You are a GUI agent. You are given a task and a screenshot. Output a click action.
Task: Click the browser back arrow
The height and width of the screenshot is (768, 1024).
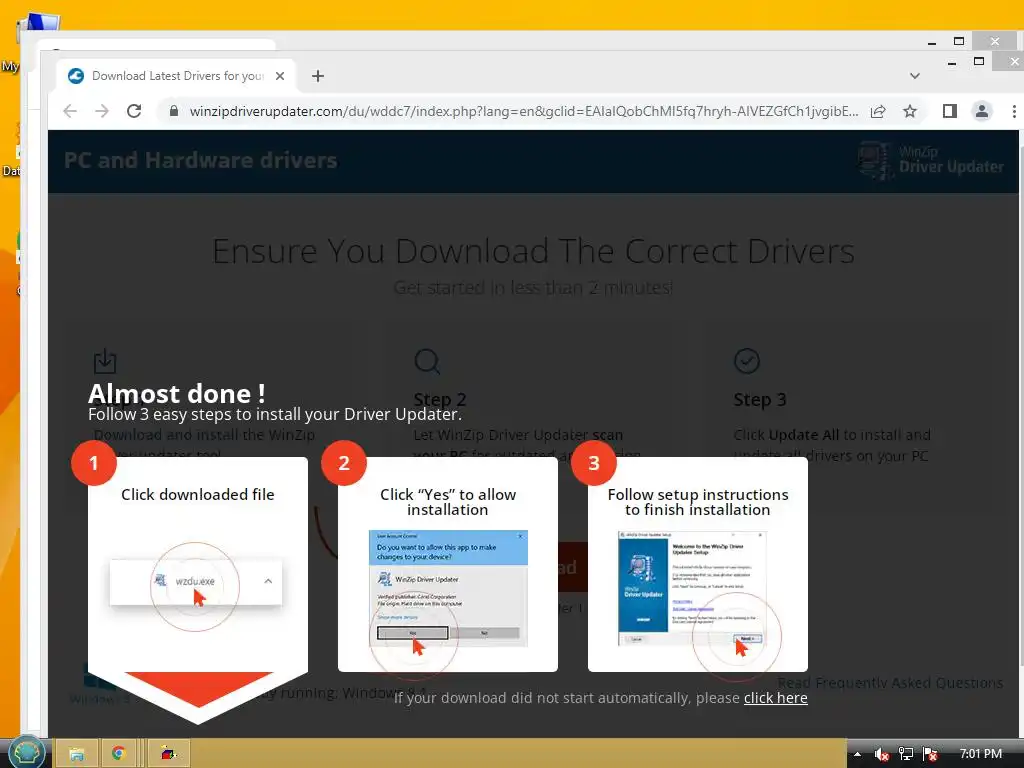coord(70,111)
